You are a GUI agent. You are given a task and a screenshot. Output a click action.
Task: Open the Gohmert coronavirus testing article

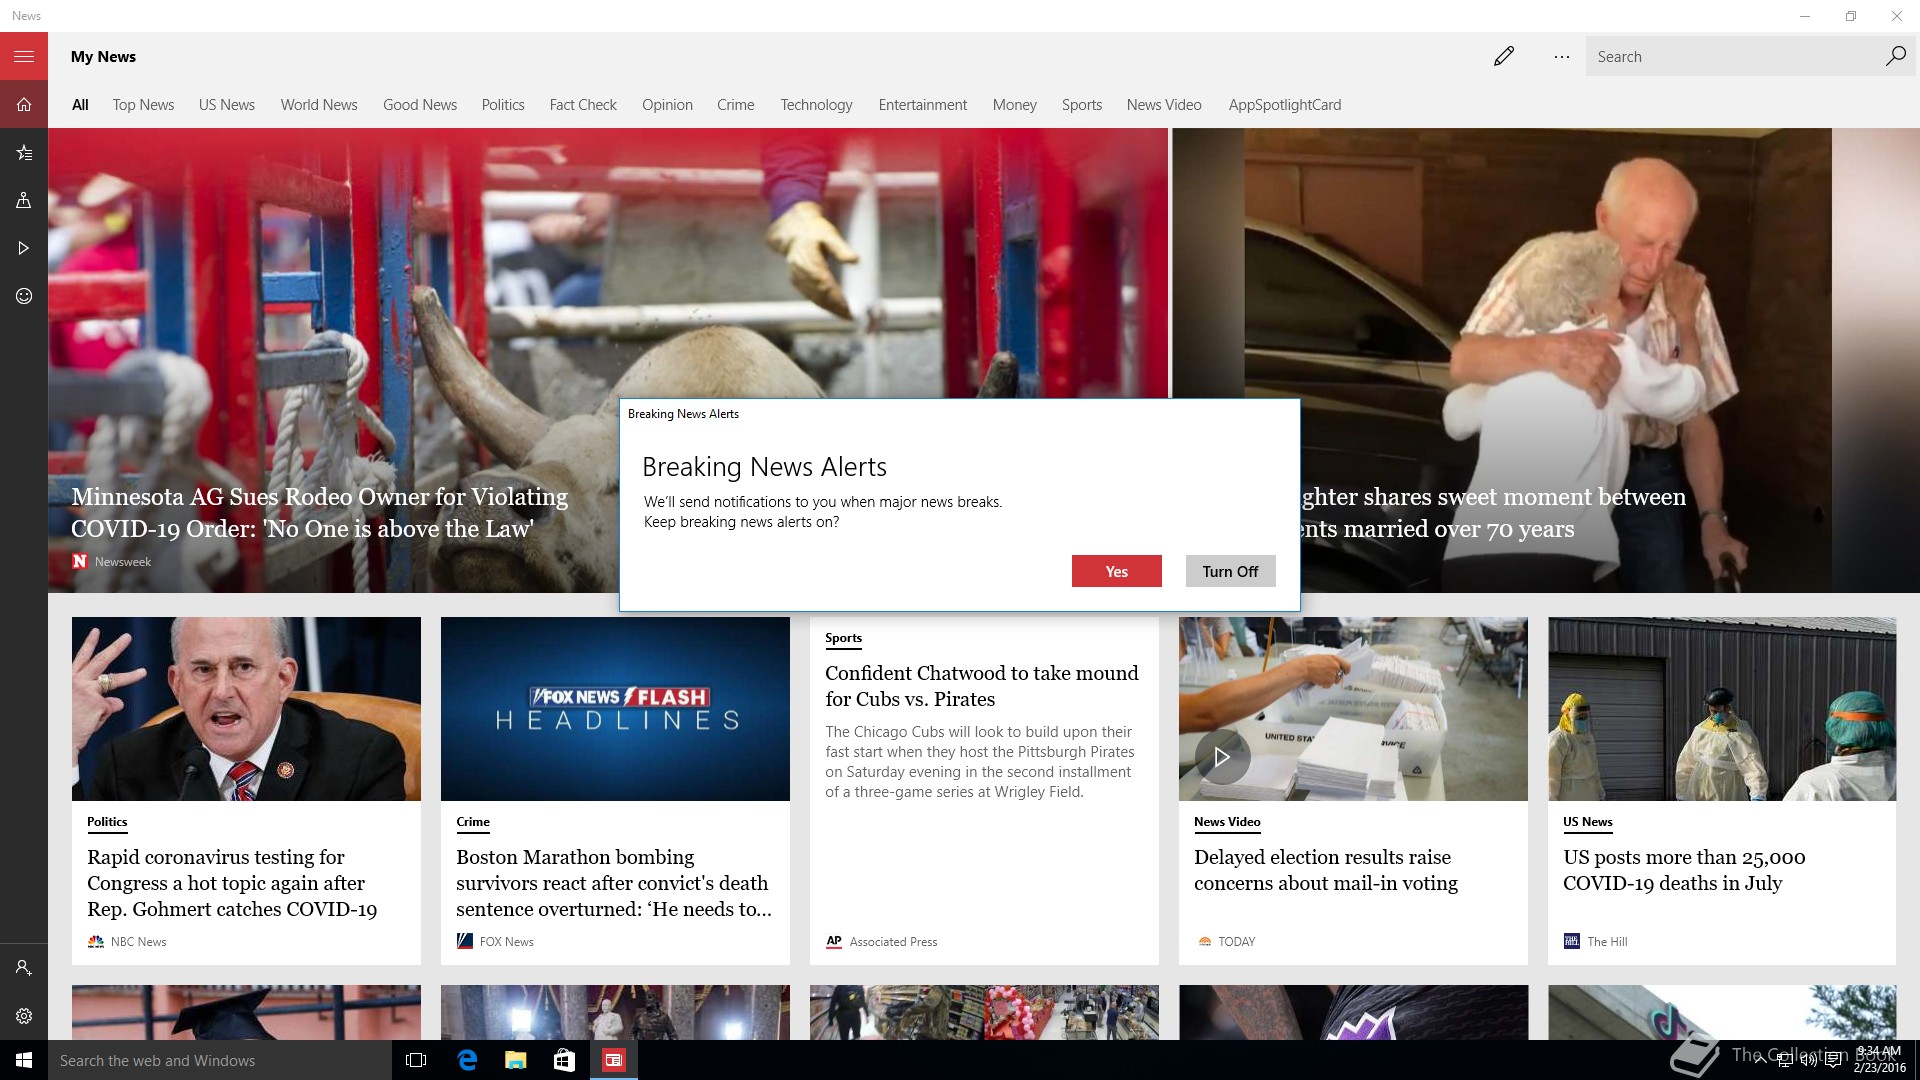[232, 883]
